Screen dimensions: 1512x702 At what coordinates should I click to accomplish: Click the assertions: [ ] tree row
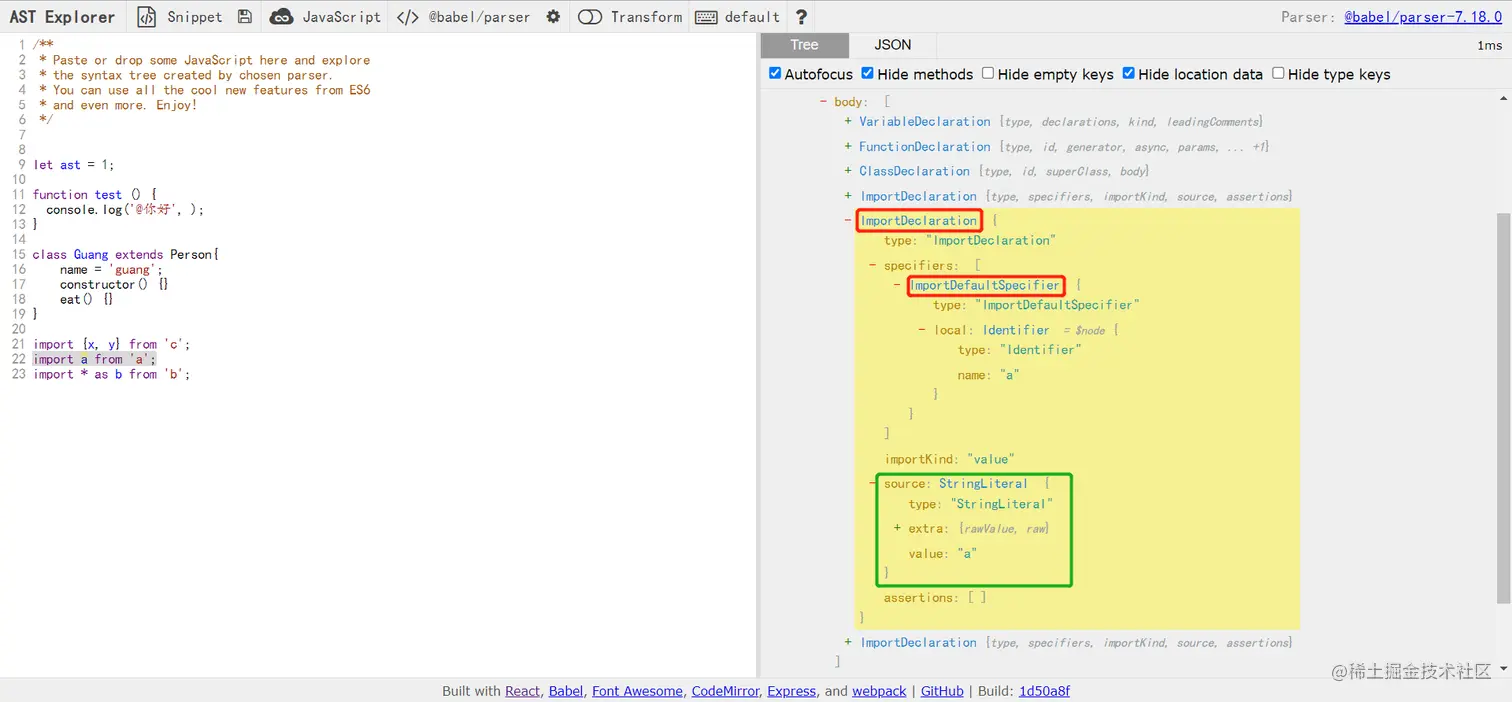(935, 598)
